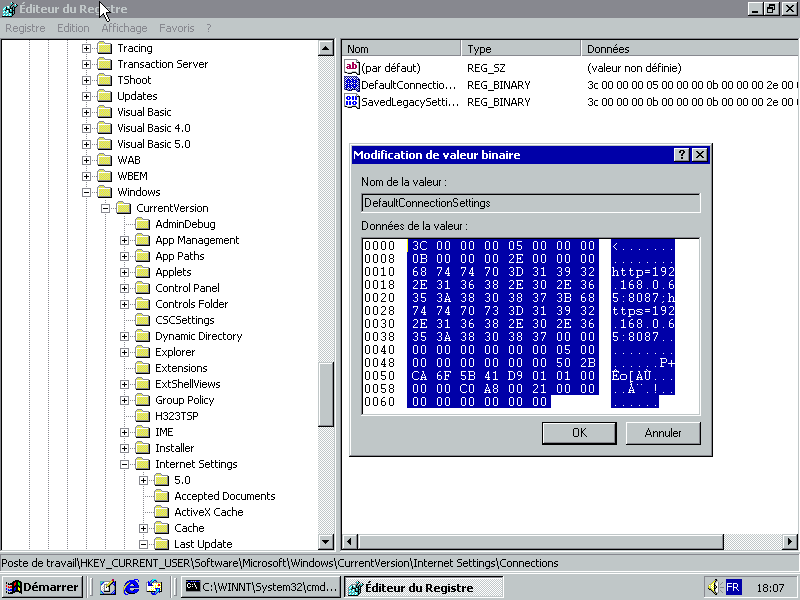Image resolution: width=800 pixels, height=600 pixels.
Task: Select the ActiveX Cache folder icon
Action: point(162,512)
